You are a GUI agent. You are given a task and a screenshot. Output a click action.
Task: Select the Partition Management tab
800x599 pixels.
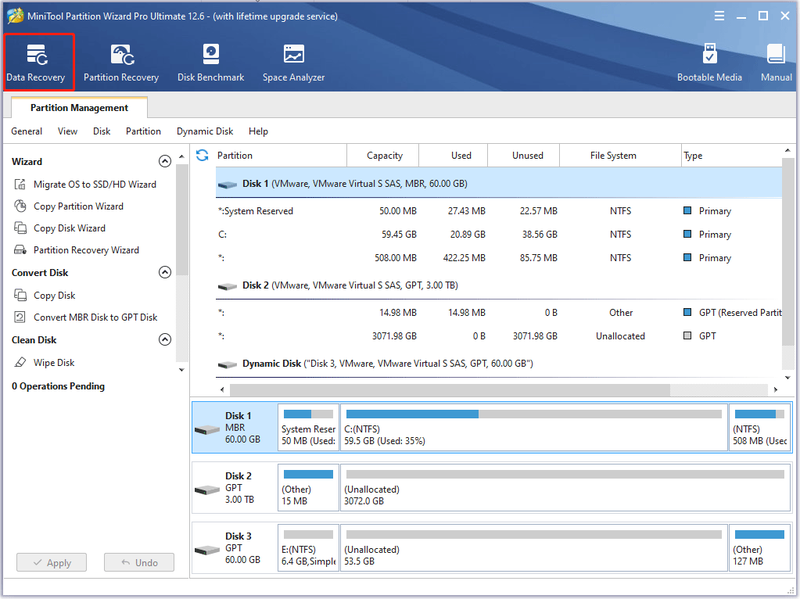79,108
